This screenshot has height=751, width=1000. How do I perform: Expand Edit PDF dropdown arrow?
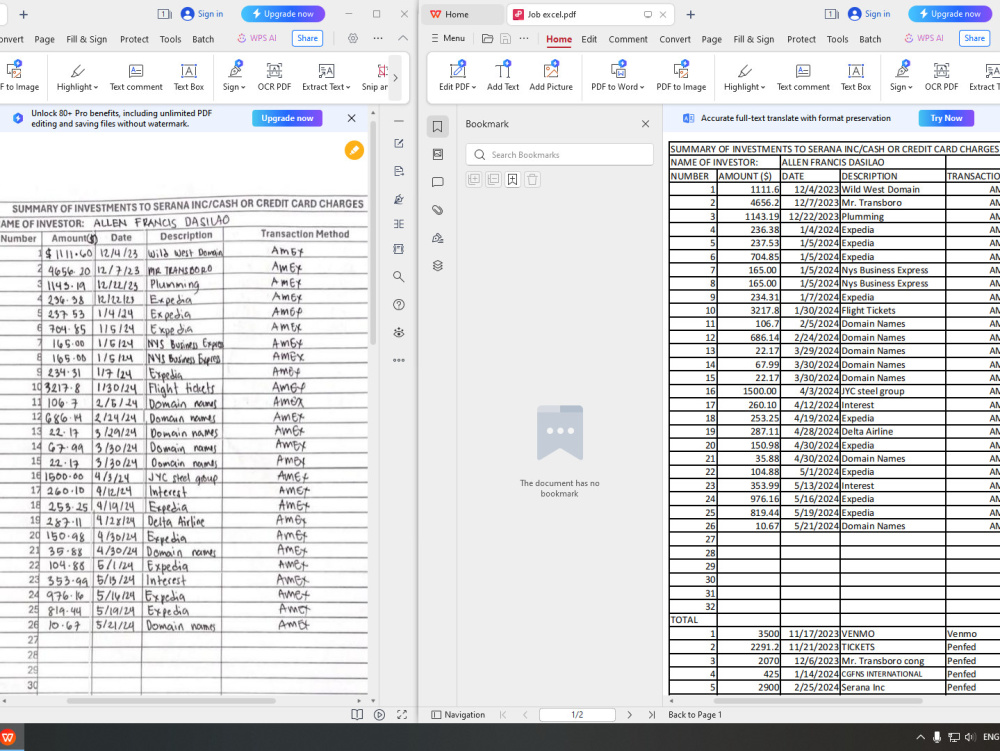click(x=474, y=87)
